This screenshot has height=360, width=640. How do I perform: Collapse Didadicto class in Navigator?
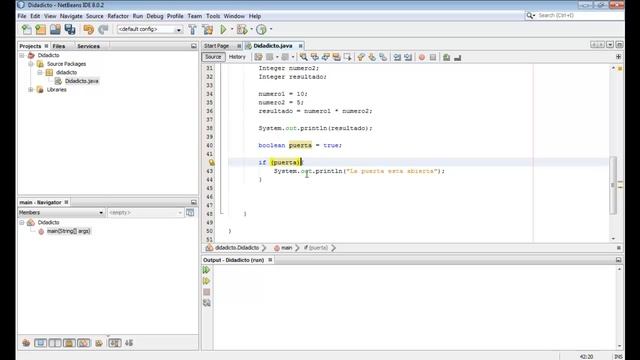(22, 222)
